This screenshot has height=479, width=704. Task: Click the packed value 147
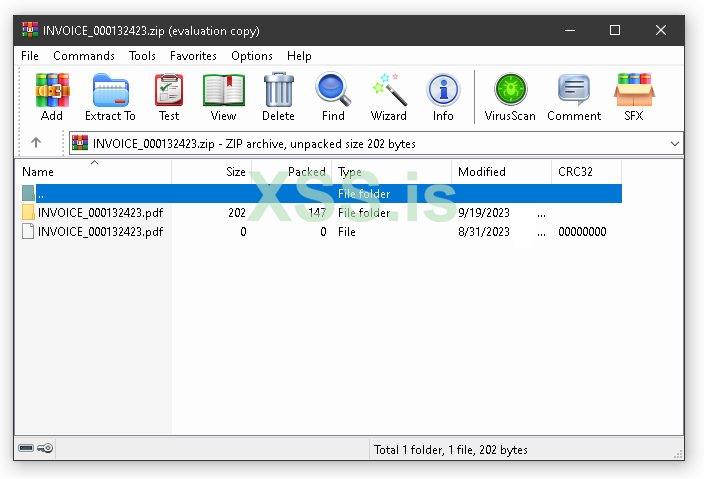[317, 212]
